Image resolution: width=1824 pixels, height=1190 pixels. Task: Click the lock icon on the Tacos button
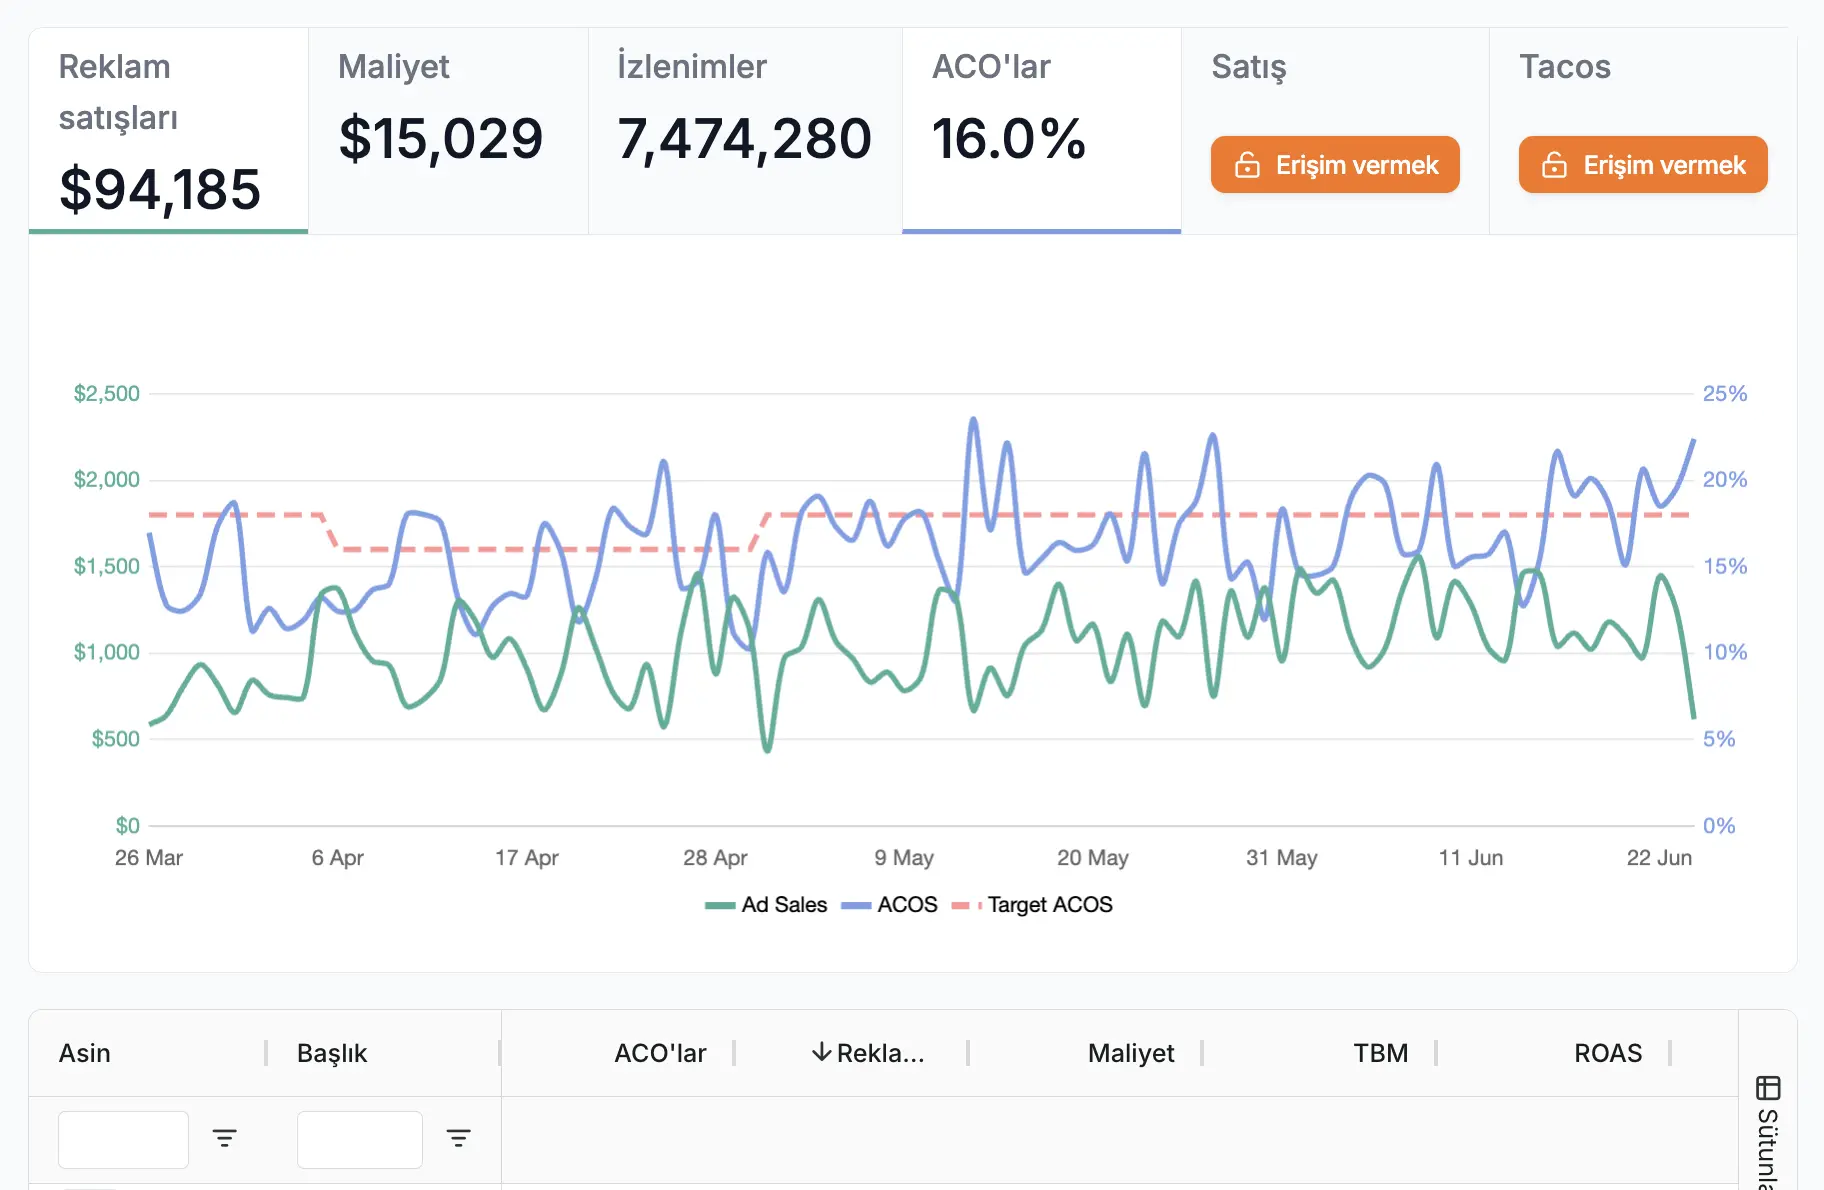click(x=1556, y=164)
